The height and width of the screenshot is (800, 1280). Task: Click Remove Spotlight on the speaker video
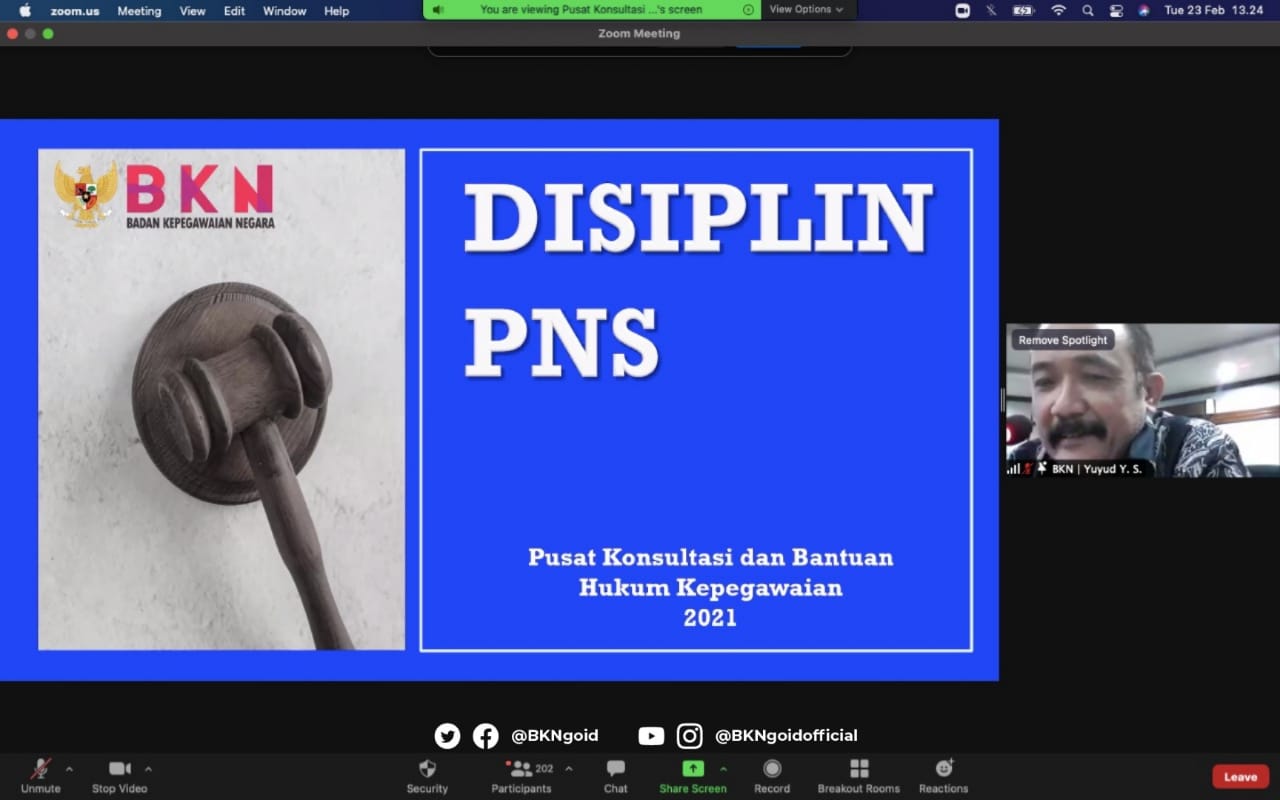pyautogui.click(x=1062, y=340)
